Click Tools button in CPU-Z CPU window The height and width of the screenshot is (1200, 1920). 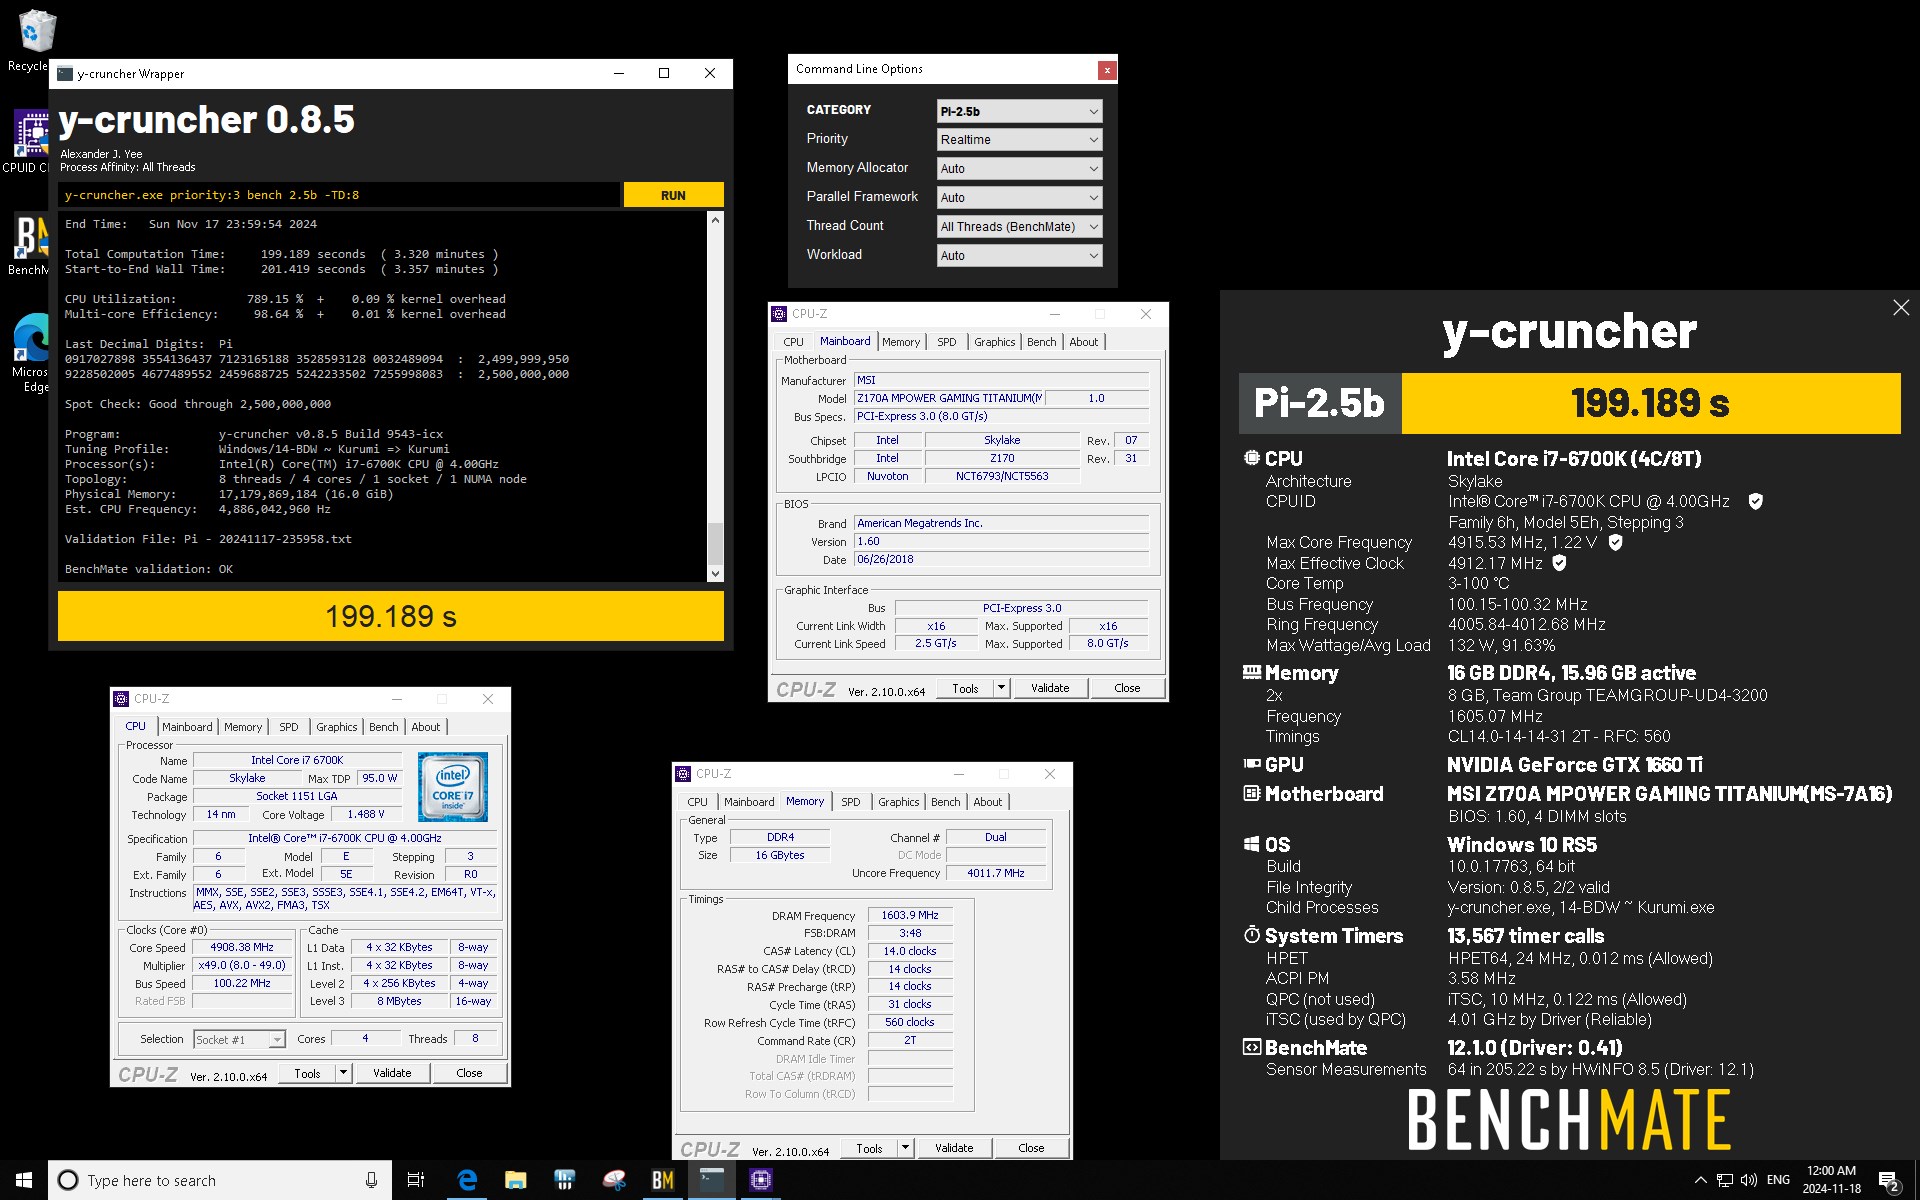click(x=307, y=1073)
